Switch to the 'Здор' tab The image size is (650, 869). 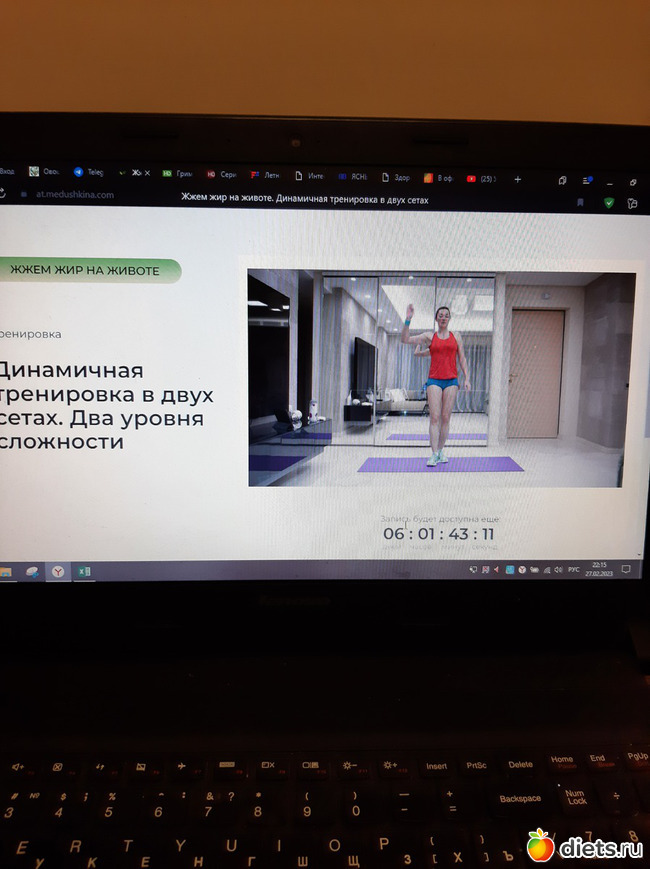[396, 177]
